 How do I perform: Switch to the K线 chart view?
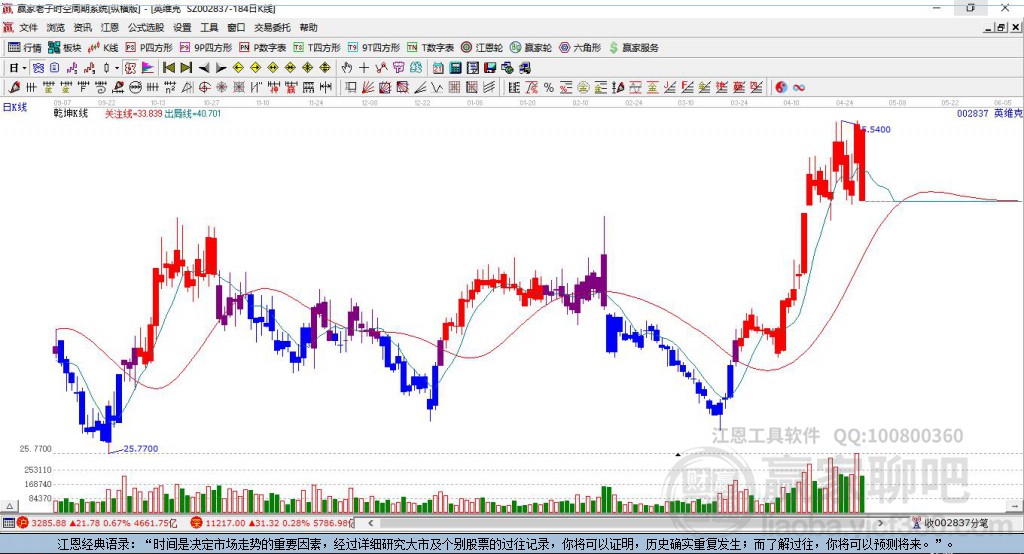tap(103, 48)
